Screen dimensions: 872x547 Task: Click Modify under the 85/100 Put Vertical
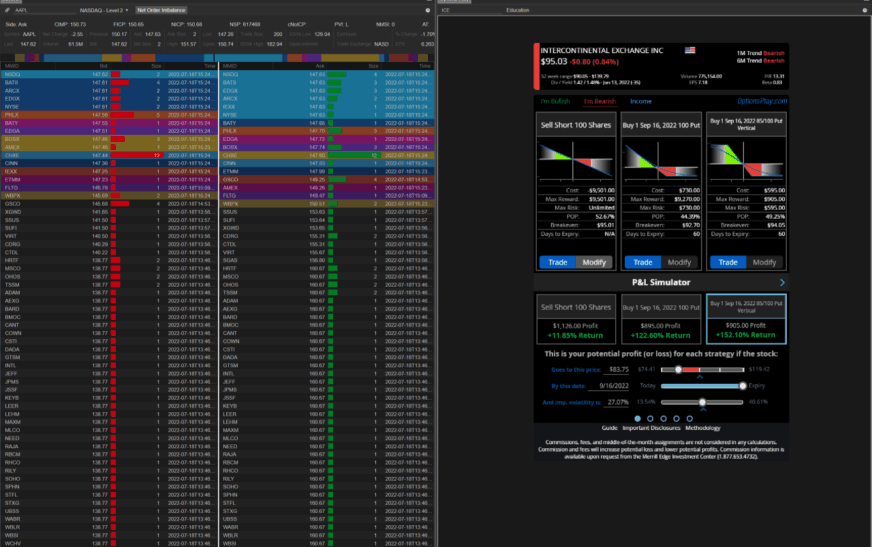click(764, 262)
